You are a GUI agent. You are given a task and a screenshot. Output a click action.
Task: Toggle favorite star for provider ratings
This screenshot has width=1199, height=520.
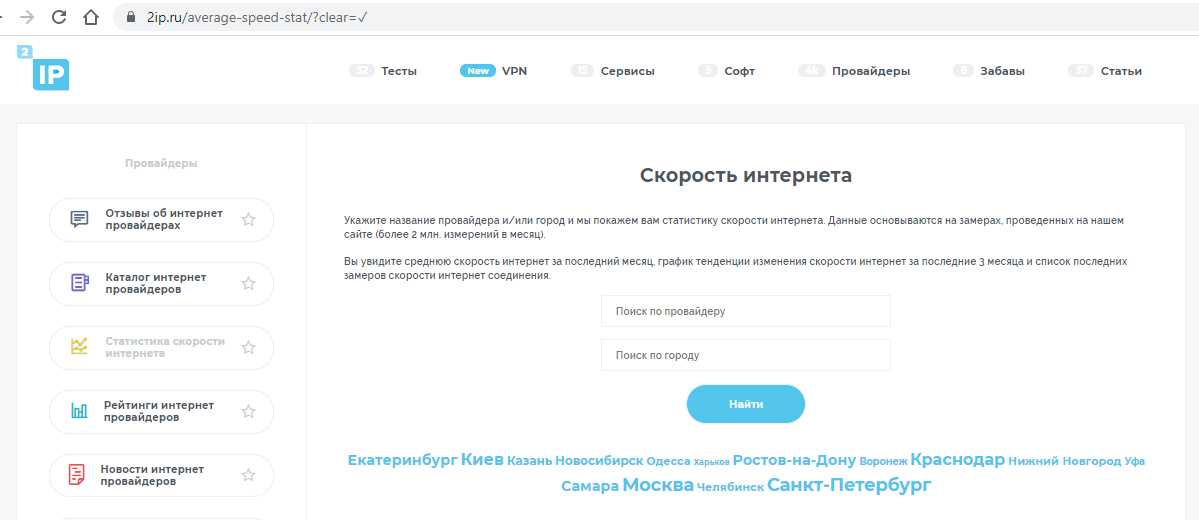click(x=249, y=411)
